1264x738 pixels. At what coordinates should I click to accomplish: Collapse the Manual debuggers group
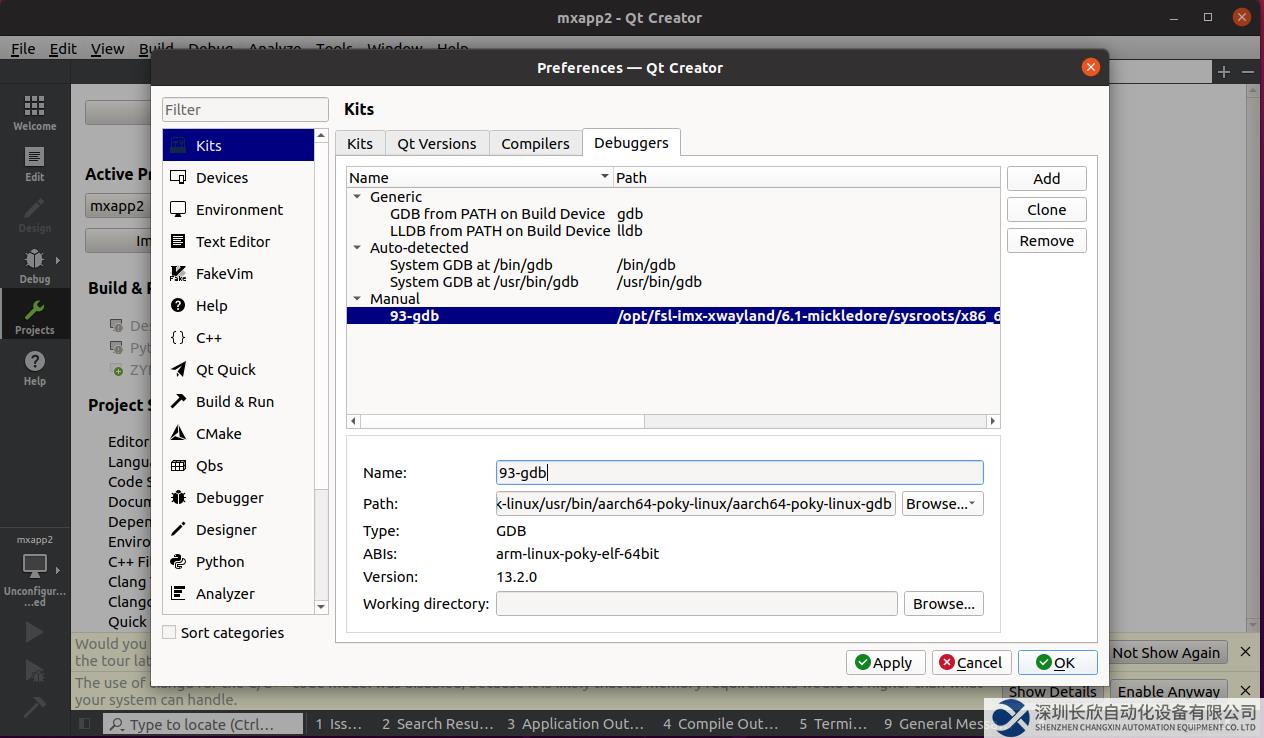(357, 299)
